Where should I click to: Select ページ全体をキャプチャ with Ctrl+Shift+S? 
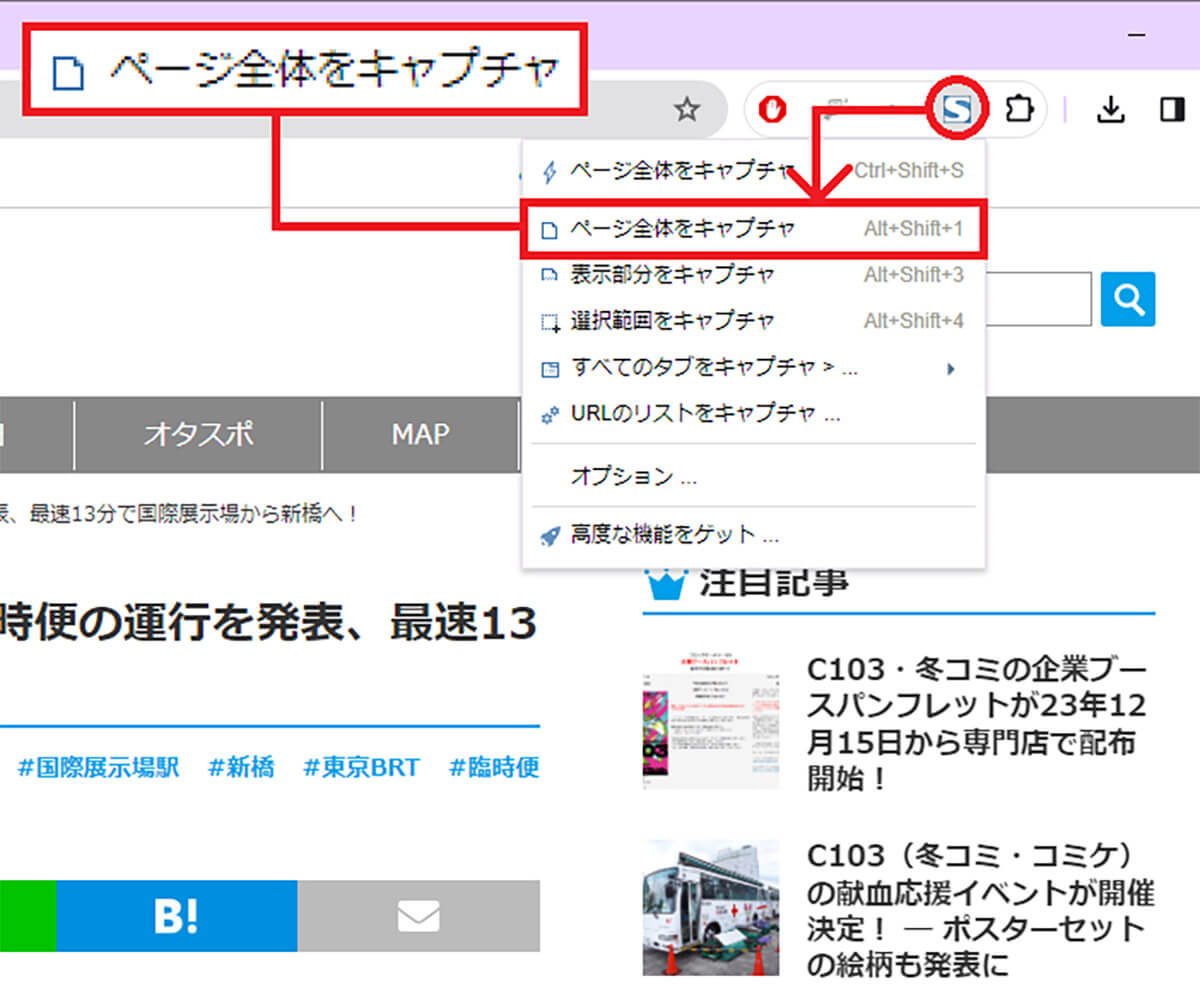pos(753,171)
